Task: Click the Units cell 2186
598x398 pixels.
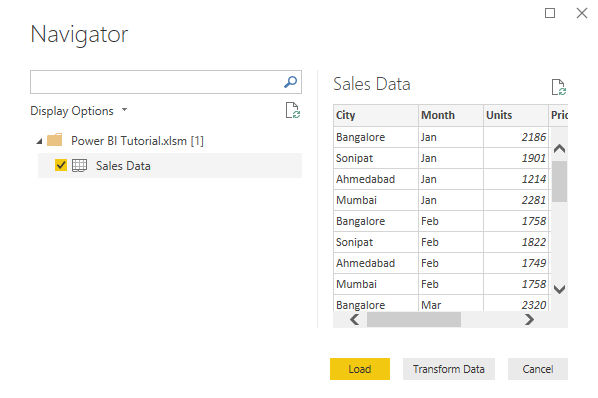Action: (x=516, y=137)
